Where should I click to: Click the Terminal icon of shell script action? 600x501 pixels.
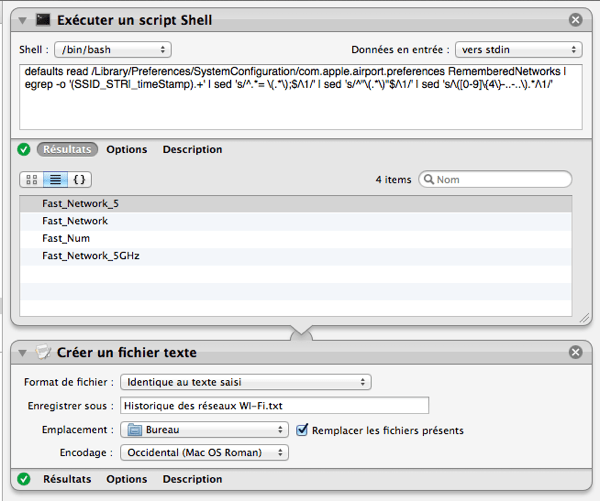click(x=42, y=19)
